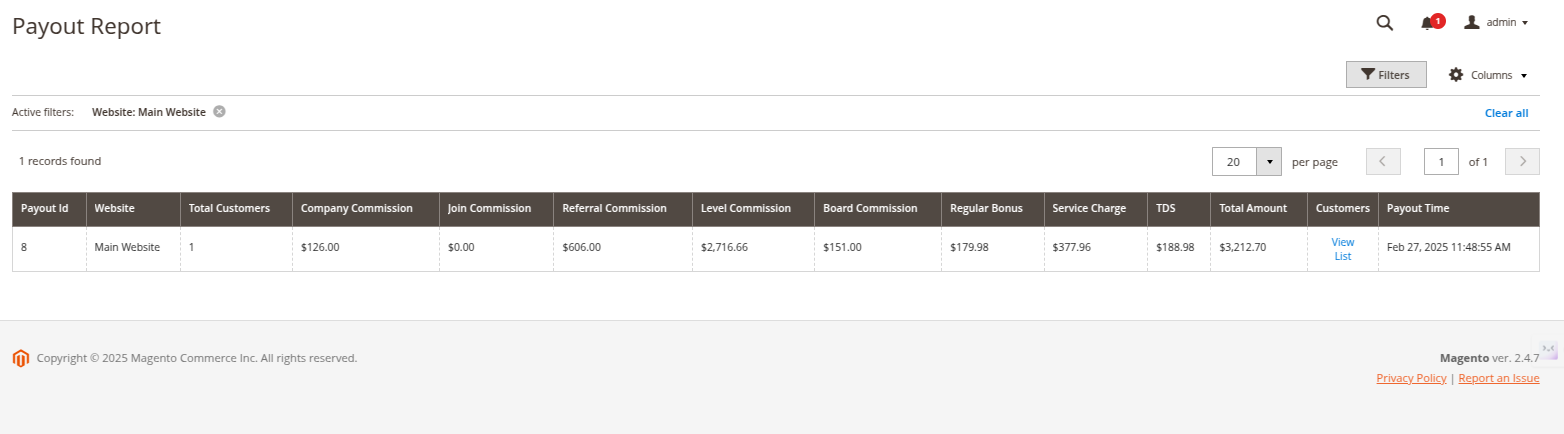Go to previous page arrow
Viewport: 1564px width, 434px height.
(1383, 161)
